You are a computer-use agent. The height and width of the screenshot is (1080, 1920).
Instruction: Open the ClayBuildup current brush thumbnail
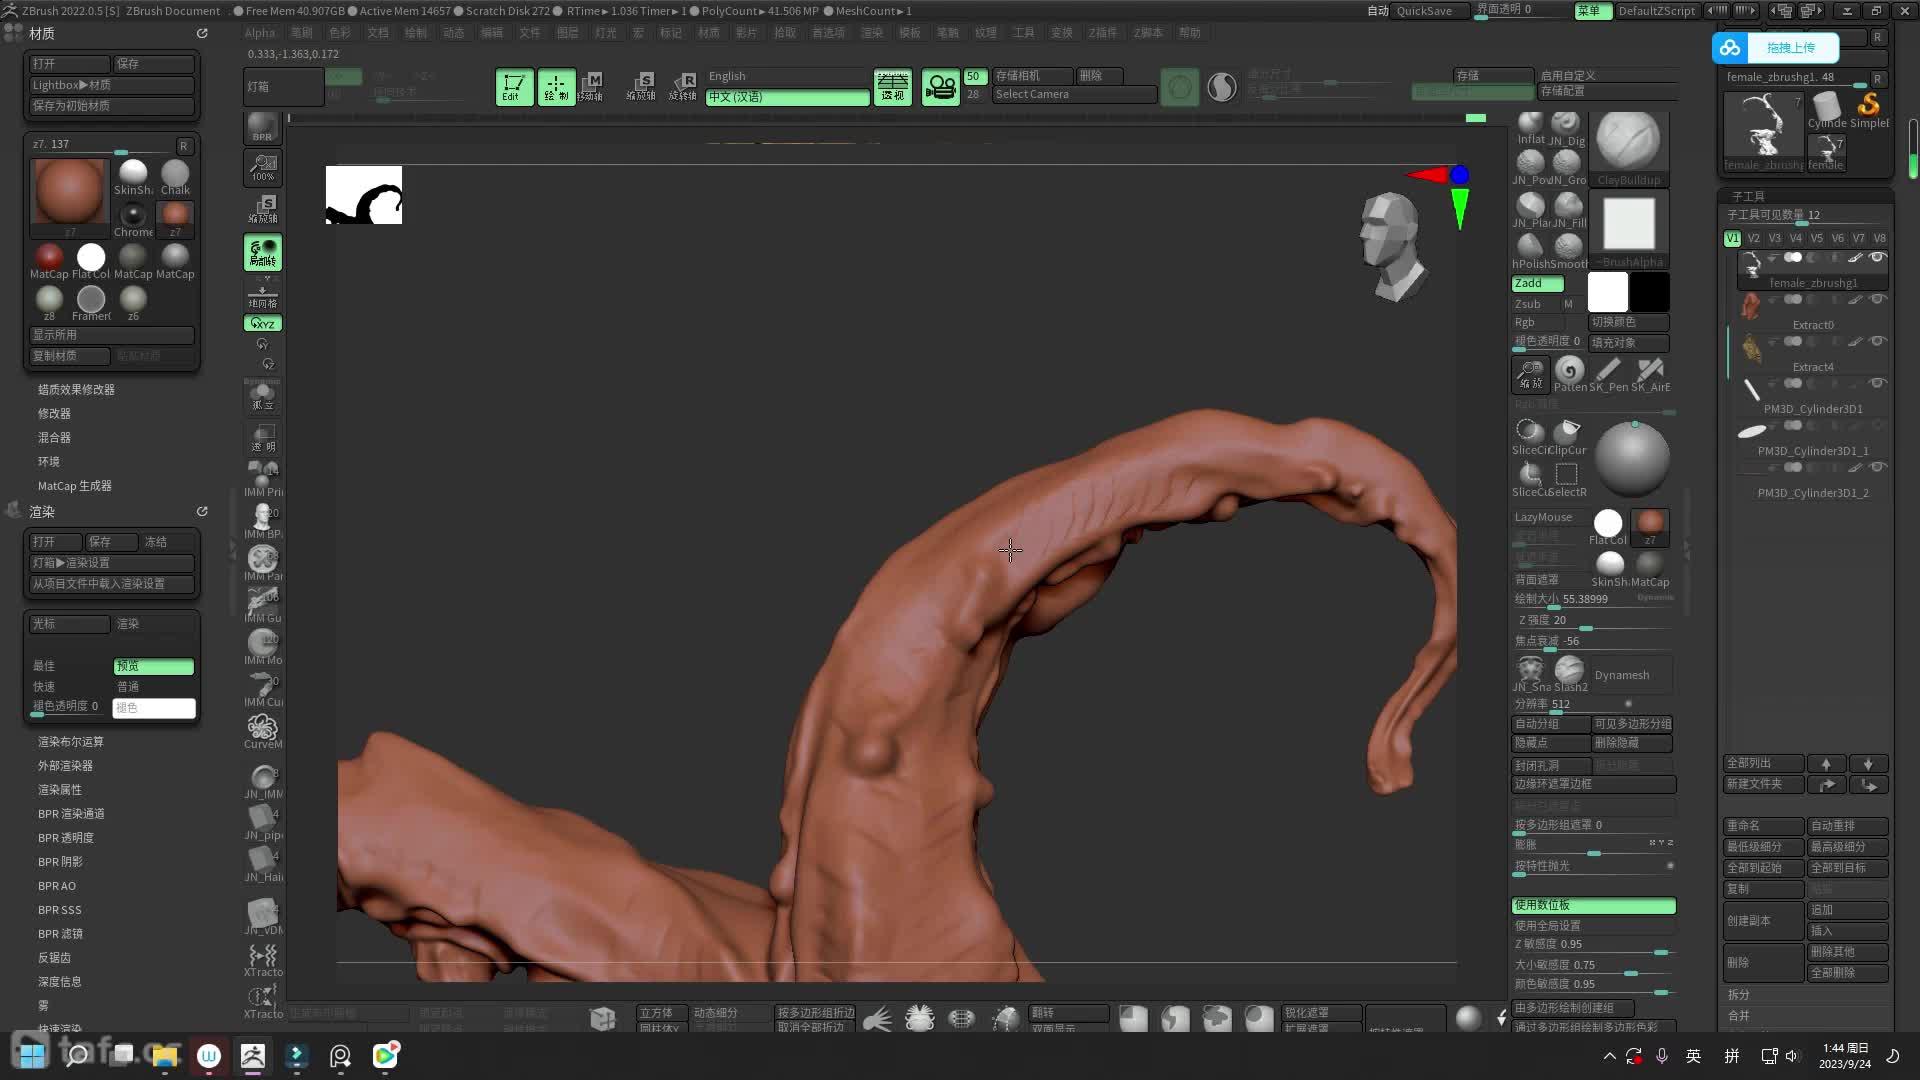(1628, 146)
